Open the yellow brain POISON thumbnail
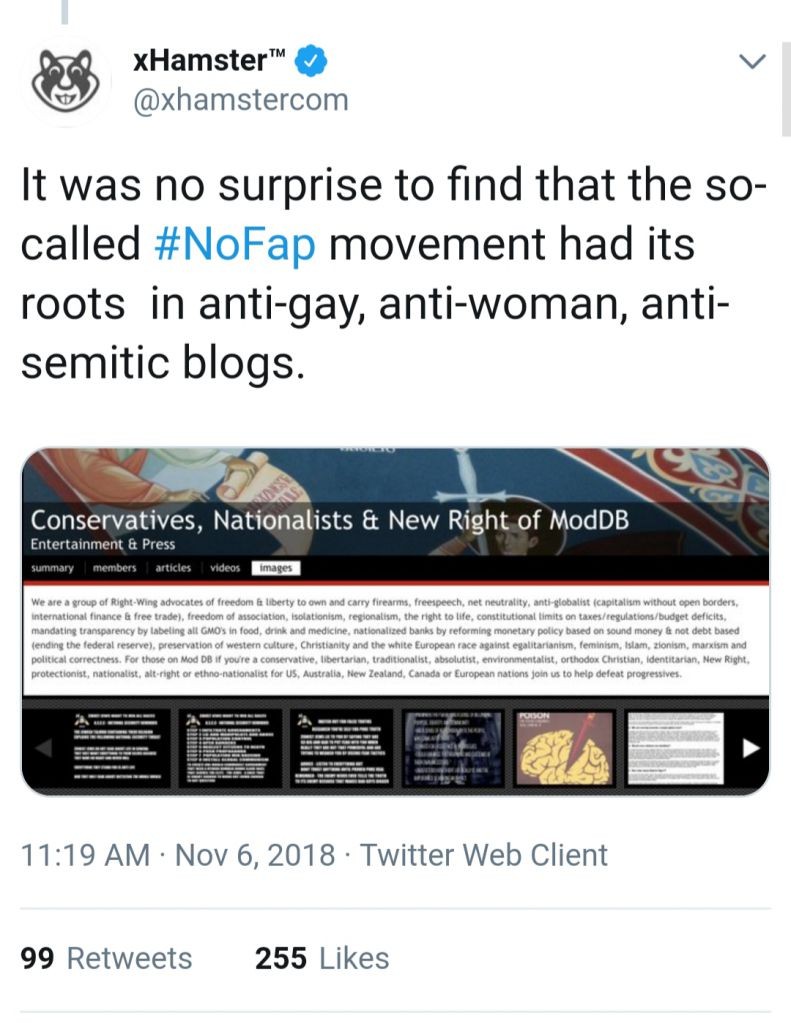 coord(567,747)
